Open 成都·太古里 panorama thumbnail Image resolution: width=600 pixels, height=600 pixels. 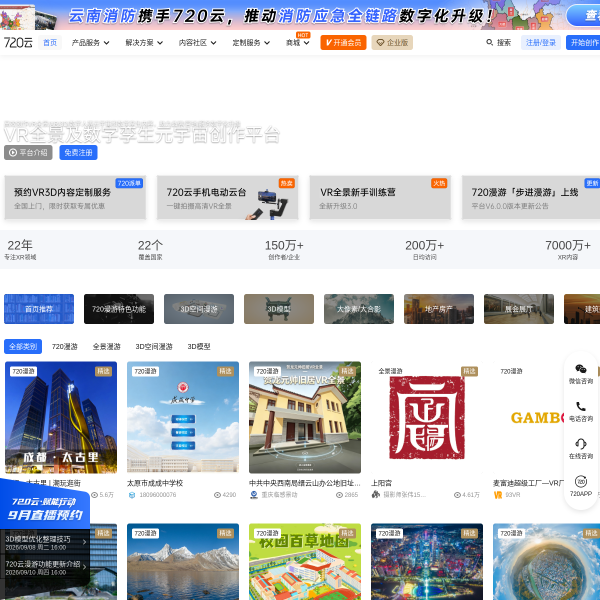[x=61, y=417]
